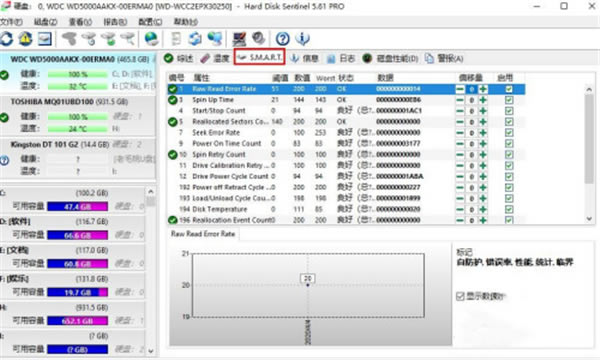The image size is (600, 360).
Task: Toggle the 显示数据 checkbox below chart
Action: pyautogui.click(x=460, y=296)
